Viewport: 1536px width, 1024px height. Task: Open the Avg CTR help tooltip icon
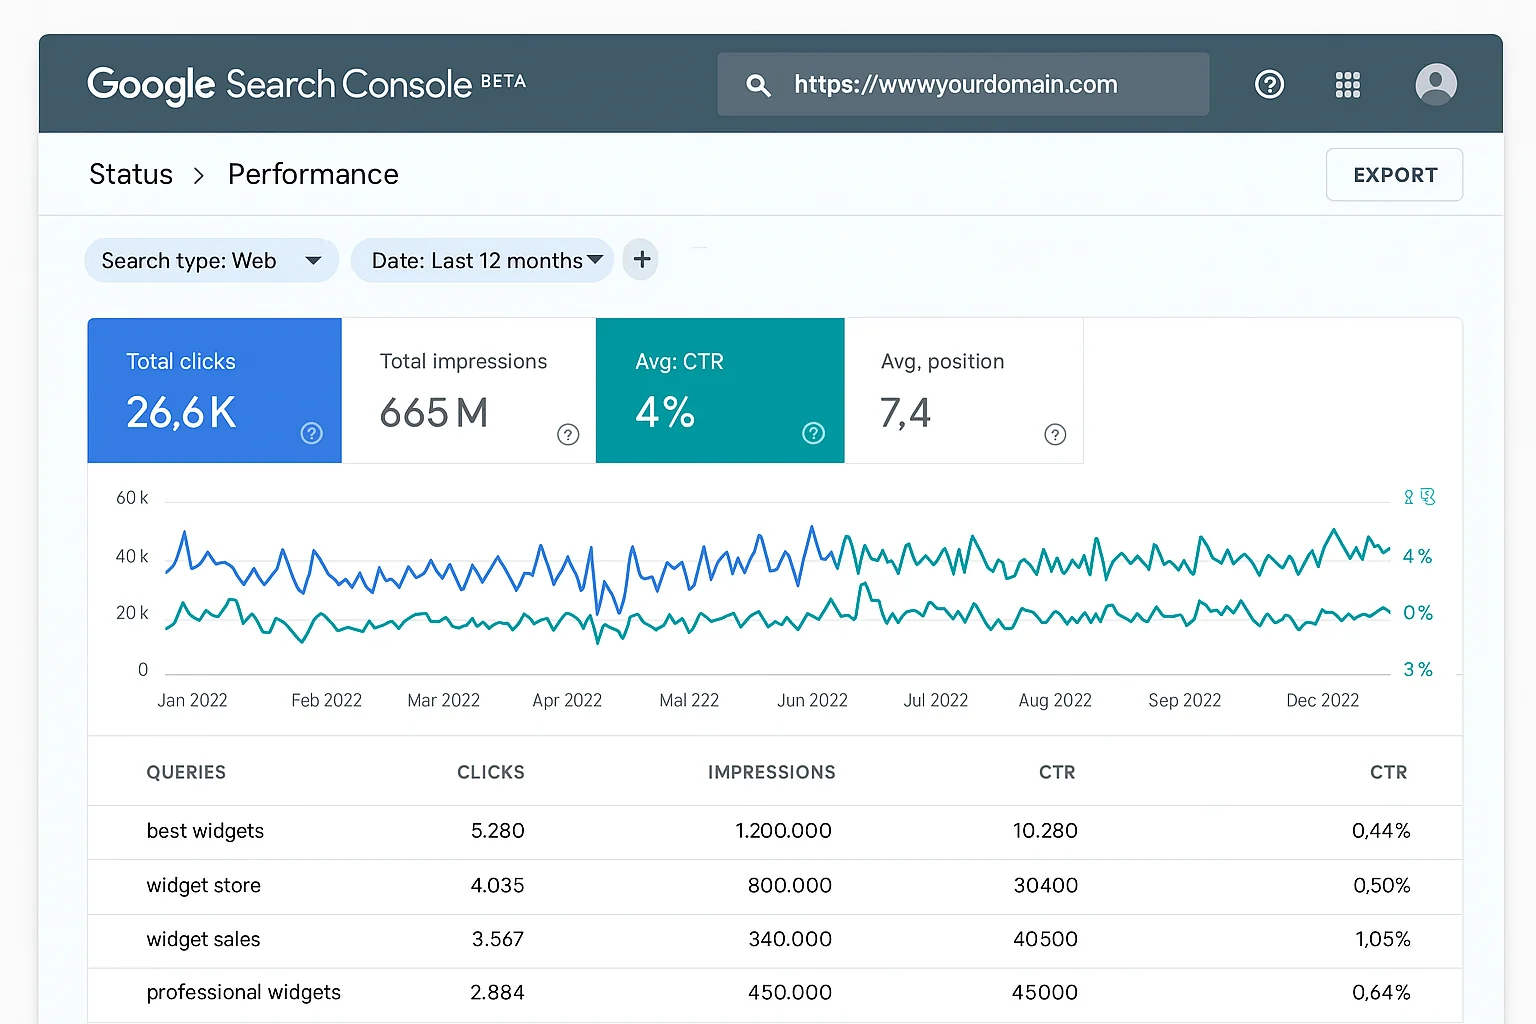coord(812,434)
